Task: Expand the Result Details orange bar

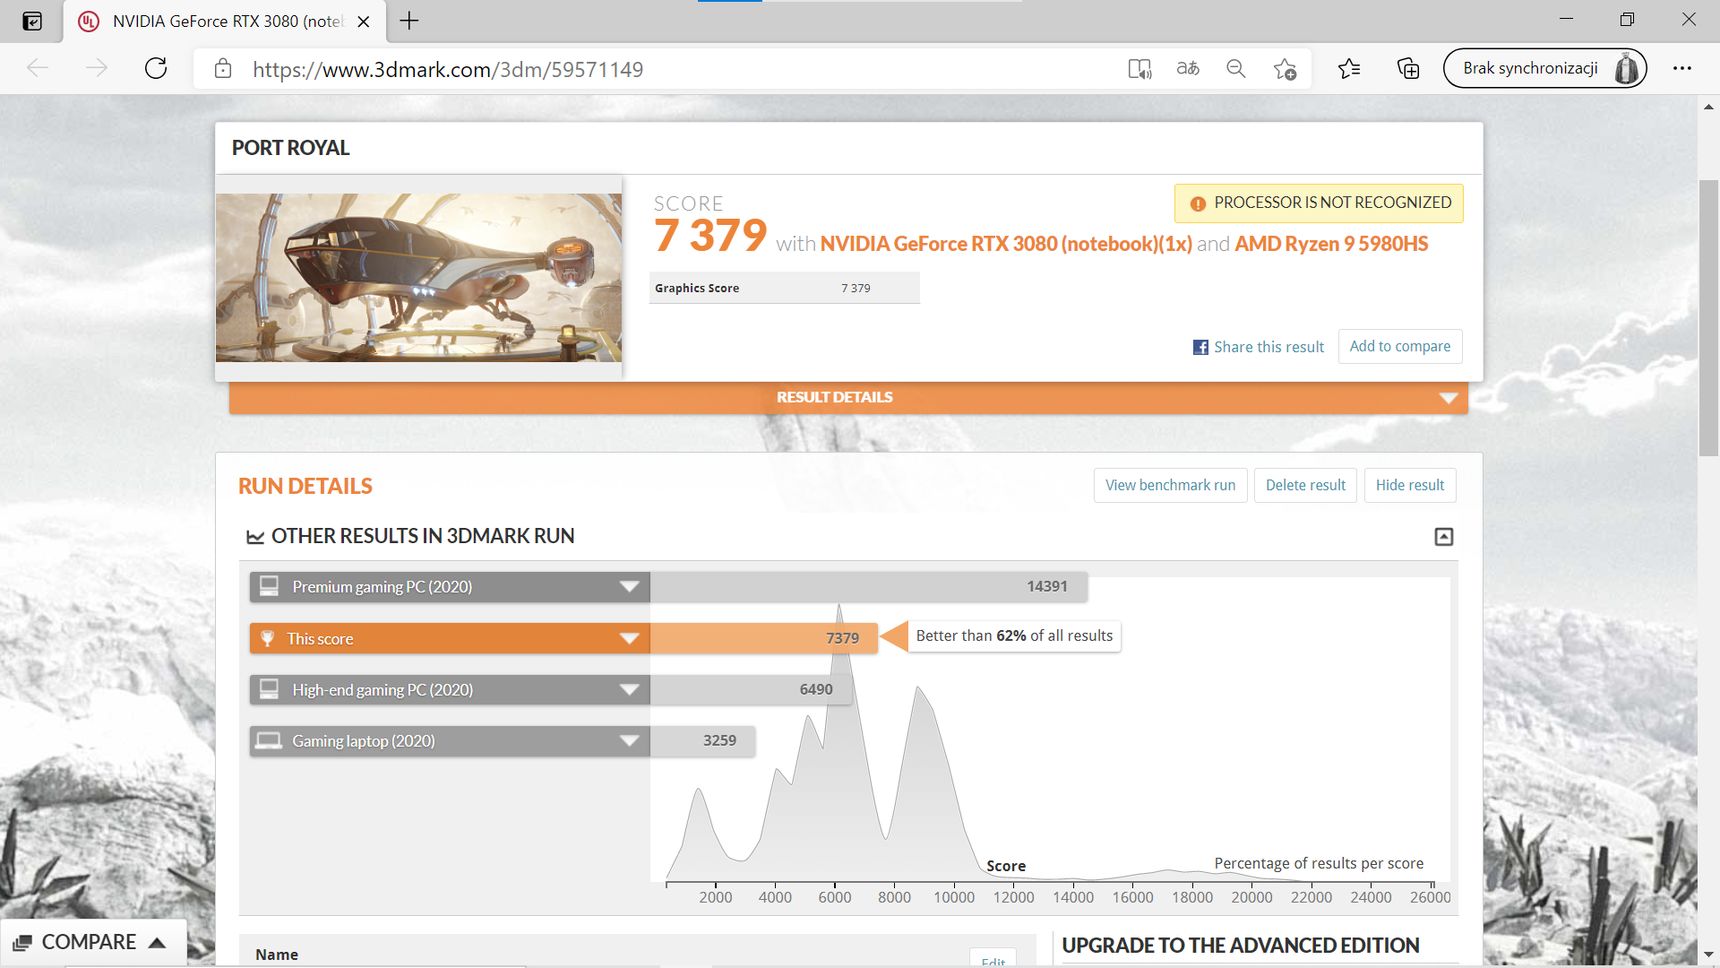Action: tap(848, 397)
